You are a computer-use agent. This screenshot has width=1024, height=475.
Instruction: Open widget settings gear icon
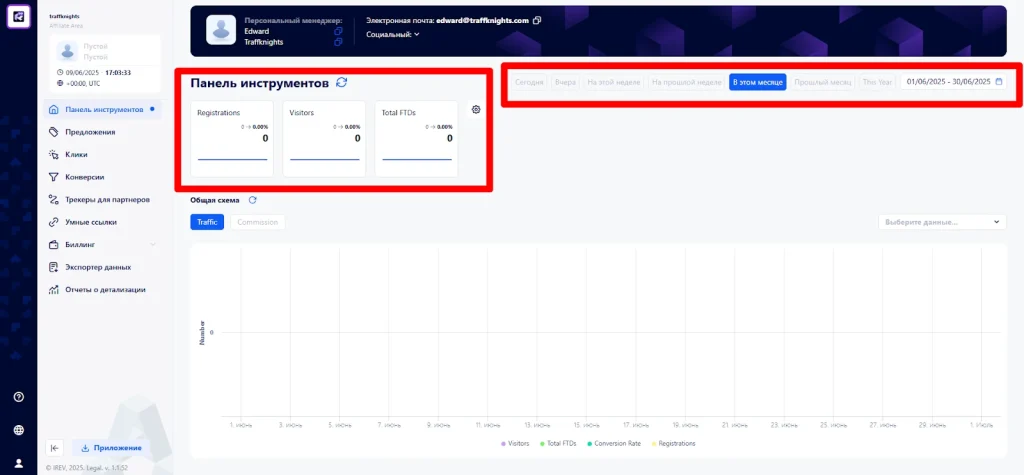click(476, 110)
